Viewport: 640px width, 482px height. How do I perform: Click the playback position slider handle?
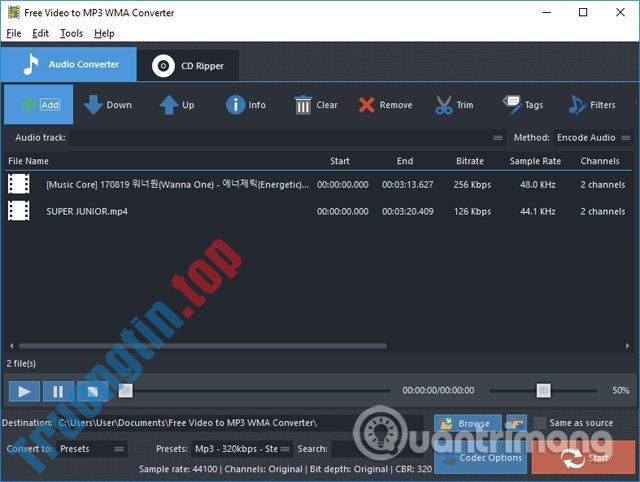click(x=126, y=391)
